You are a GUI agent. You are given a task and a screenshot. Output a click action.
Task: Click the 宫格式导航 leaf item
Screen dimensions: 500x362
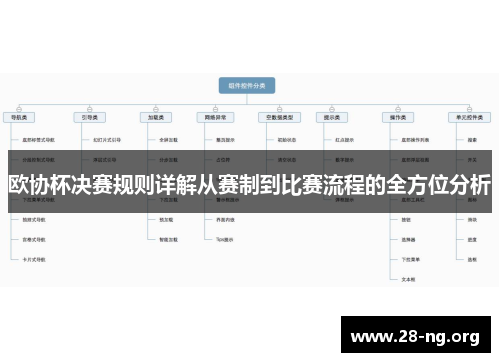(x=34, y=240)
